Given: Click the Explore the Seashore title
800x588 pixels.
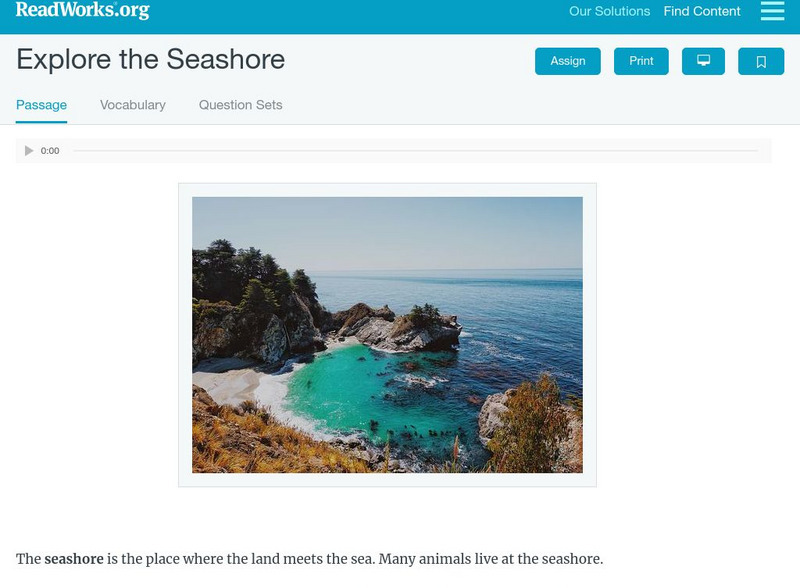Looking at the screenshot, I should pyautogui.click(x=150, y=60).
